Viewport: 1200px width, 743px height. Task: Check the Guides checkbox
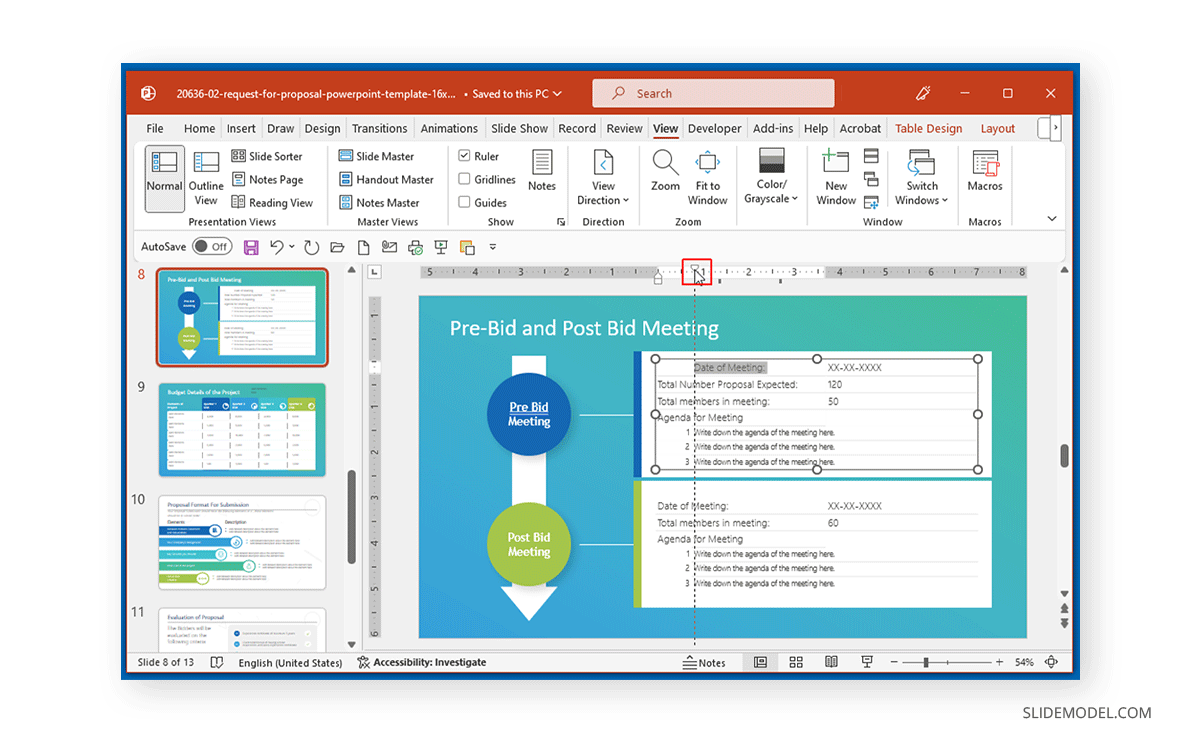click(x=466, y=201)
